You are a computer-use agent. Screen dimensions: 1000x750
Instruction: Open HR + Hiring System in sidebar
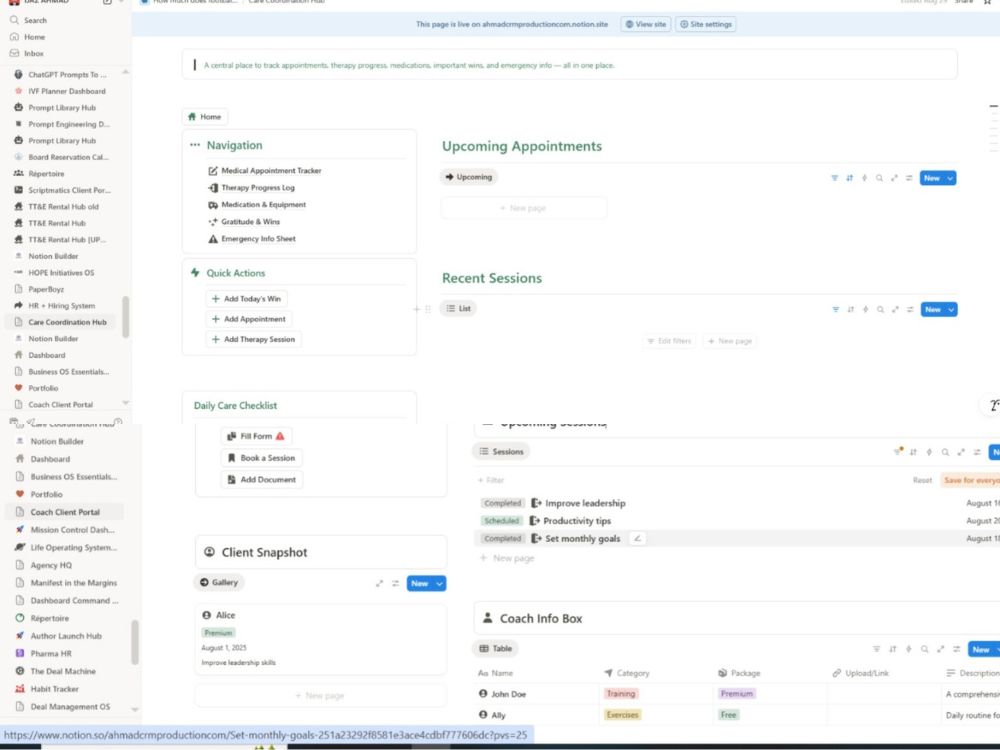(61, 305)
